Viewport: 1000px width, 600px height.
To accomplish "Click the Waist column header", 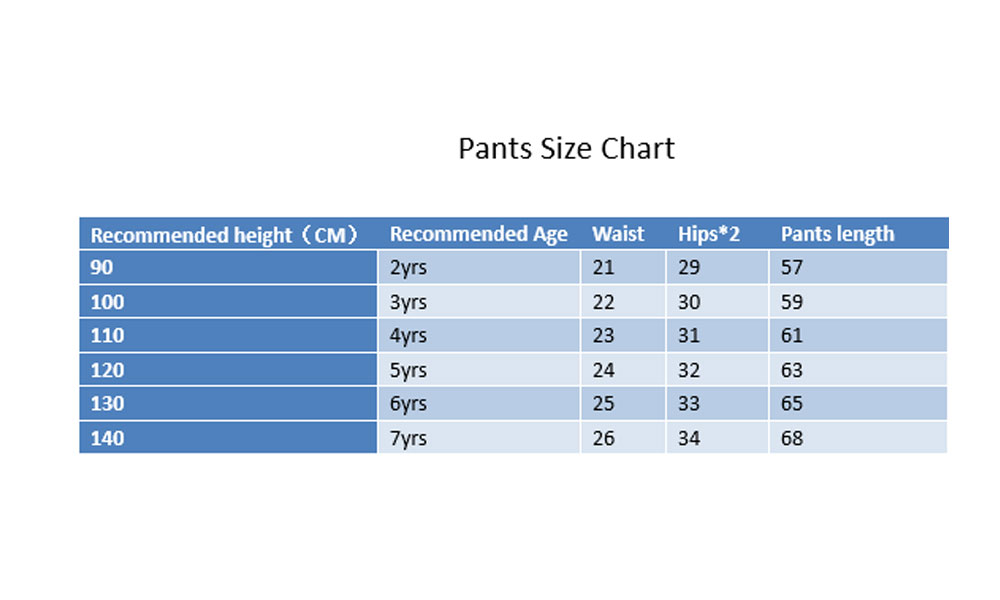I will 618,234.
